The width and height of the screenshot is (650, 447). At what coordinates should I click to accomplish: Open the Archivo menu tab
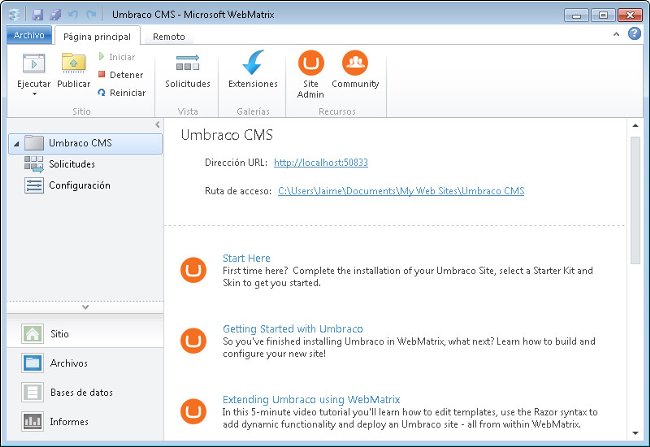[x=29, y=35]
